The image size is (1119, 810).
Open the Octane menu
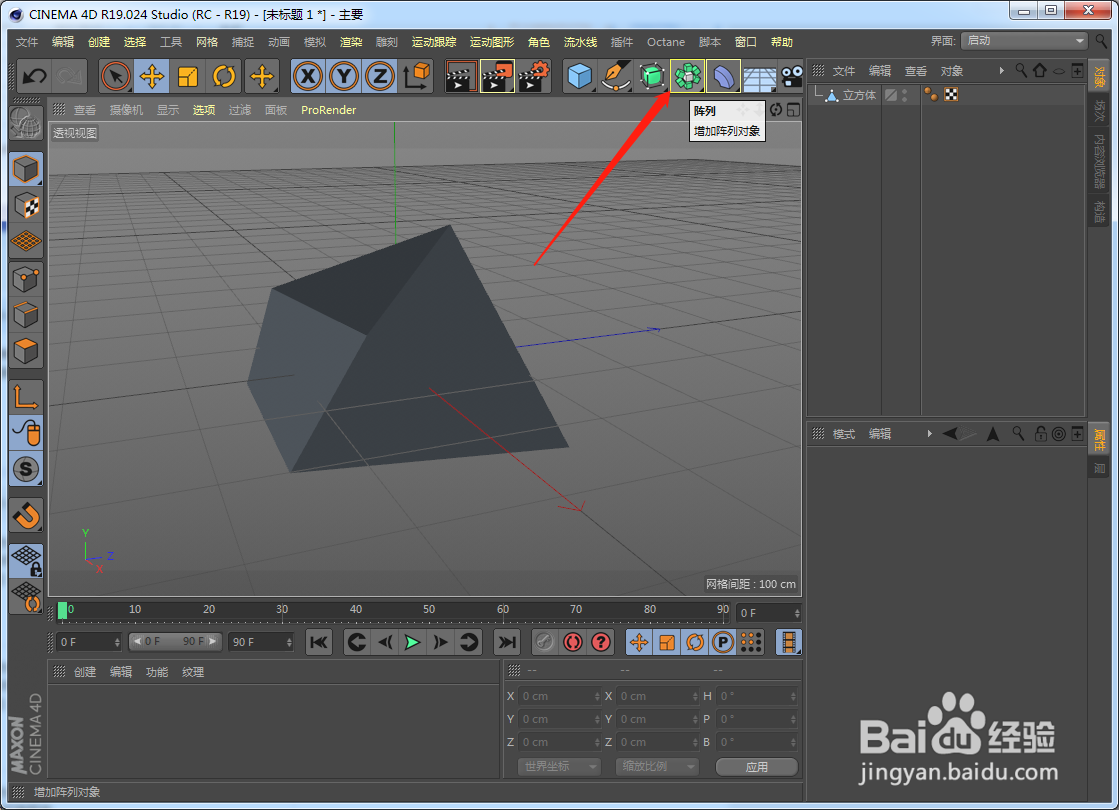point(666,42)
